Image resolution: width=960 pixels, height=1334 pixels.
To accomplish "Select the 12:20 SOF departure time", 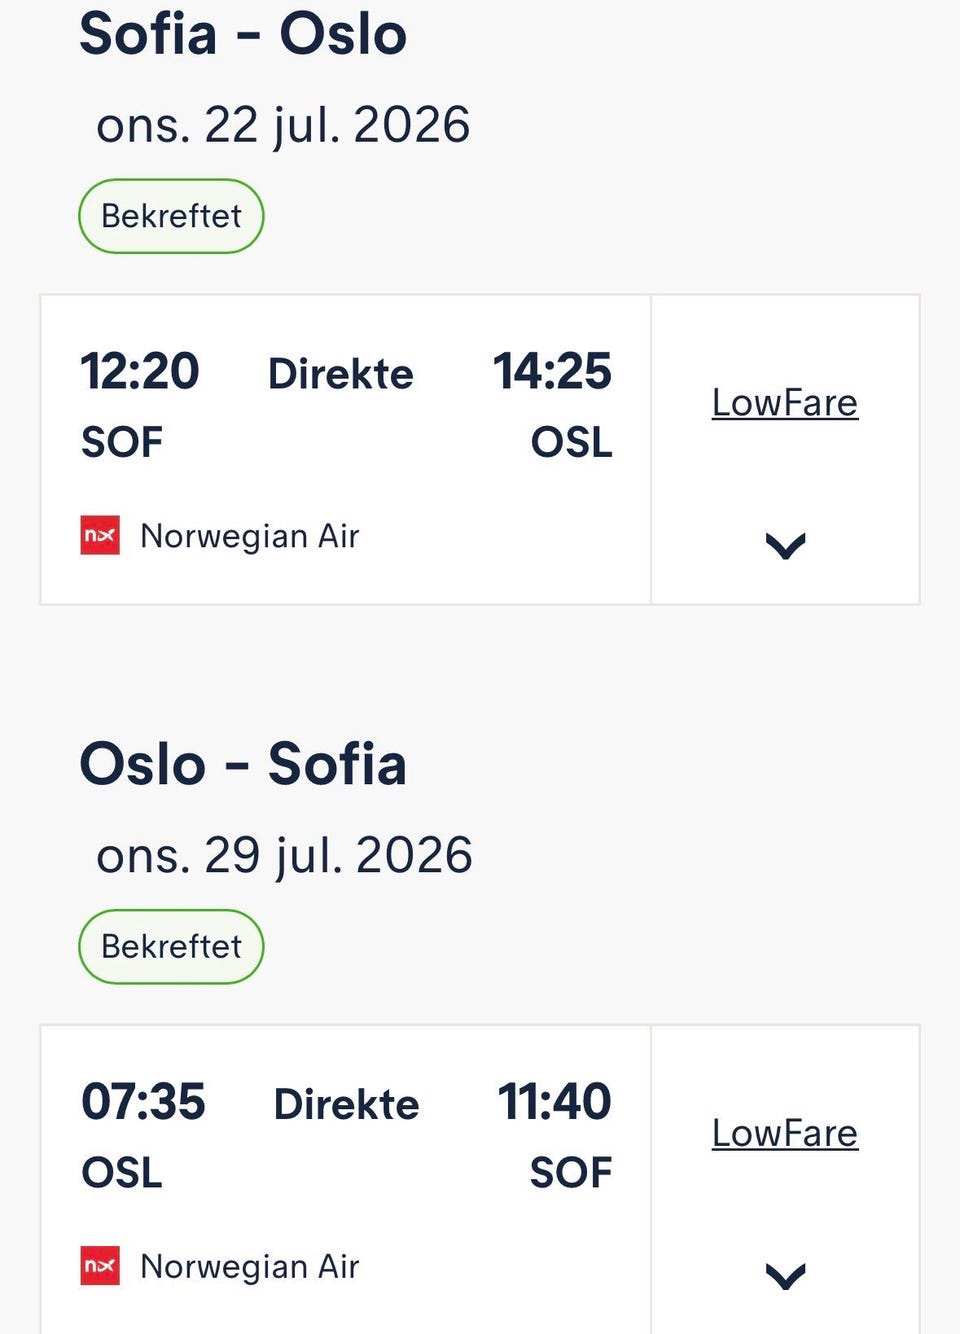I will pos(140,371).
